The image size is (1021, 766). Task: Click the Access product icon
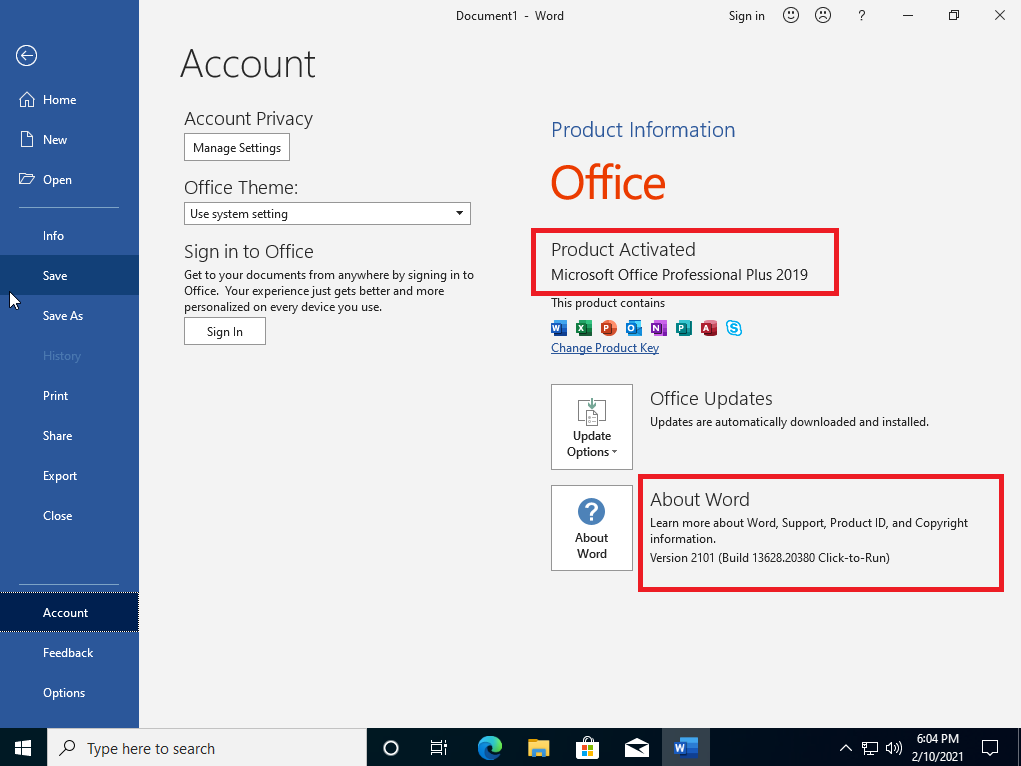[708, 328]
